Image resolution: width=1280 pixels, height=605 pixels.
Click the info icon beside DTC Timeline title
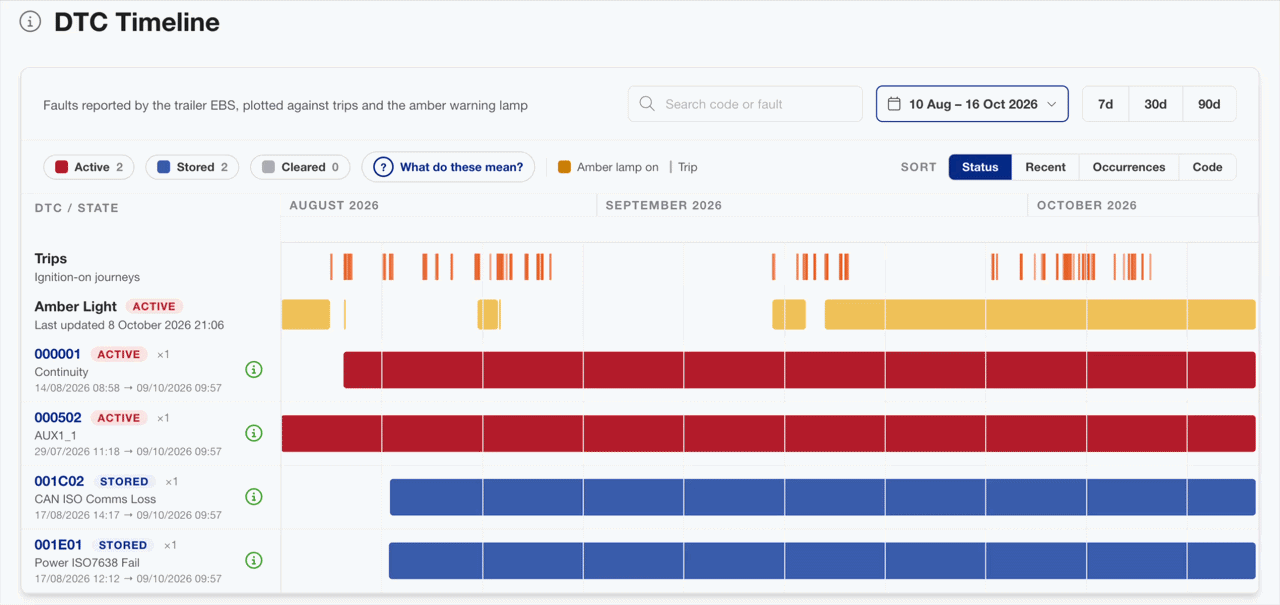pyautogui.click(x=30, y=22)
